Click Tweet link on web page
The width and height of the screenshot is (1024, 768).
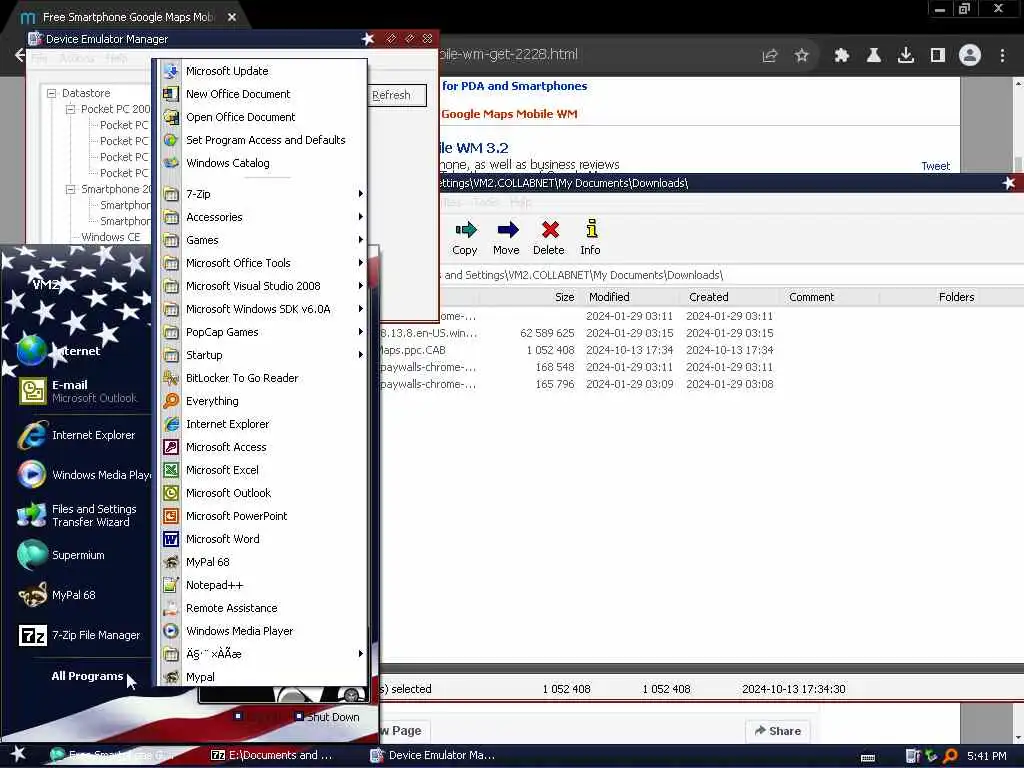[935, 166]
